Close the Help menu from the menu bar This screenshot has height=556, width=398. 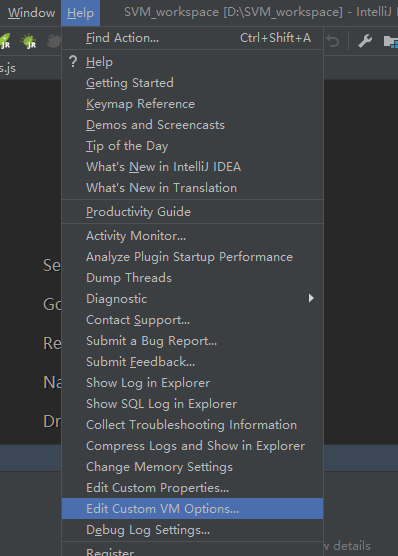tap(81, 13)
